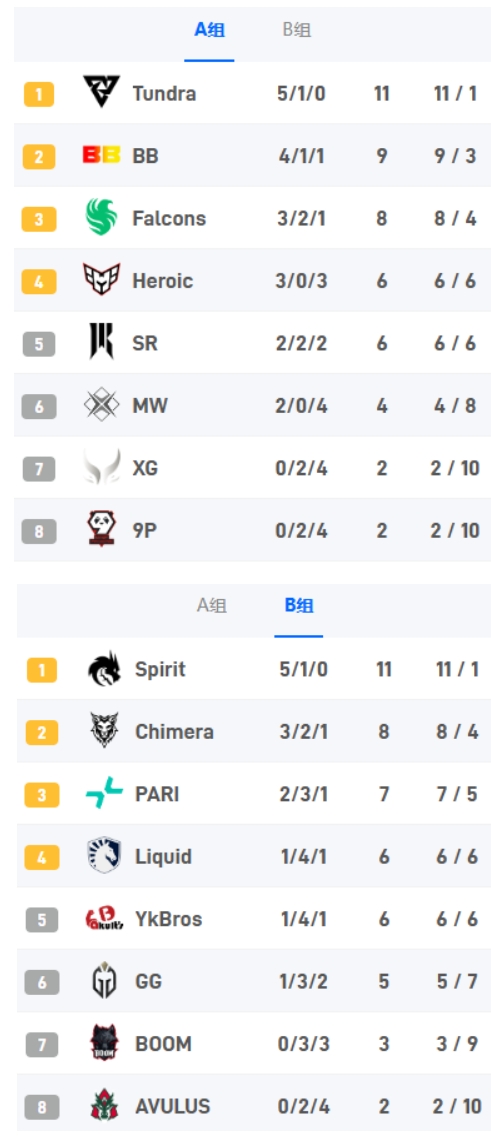Select the PARI team logo
491x1143 pixels.
tap(104, 794)
